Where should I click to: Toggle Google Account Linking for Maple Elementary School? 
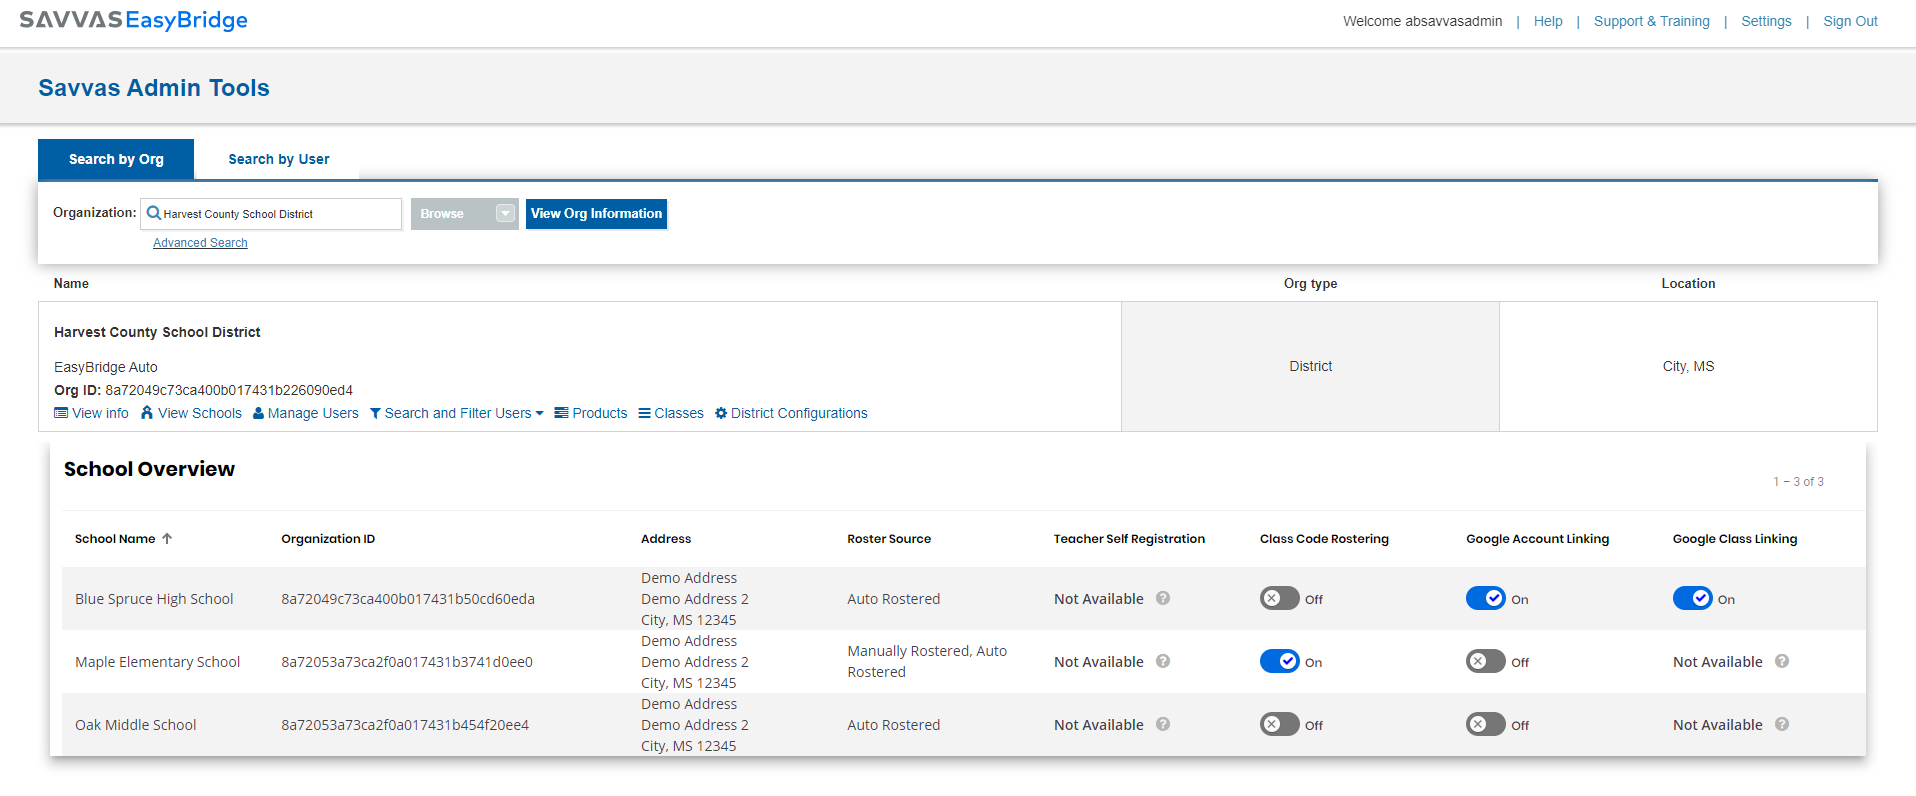tap(1486, 661)
